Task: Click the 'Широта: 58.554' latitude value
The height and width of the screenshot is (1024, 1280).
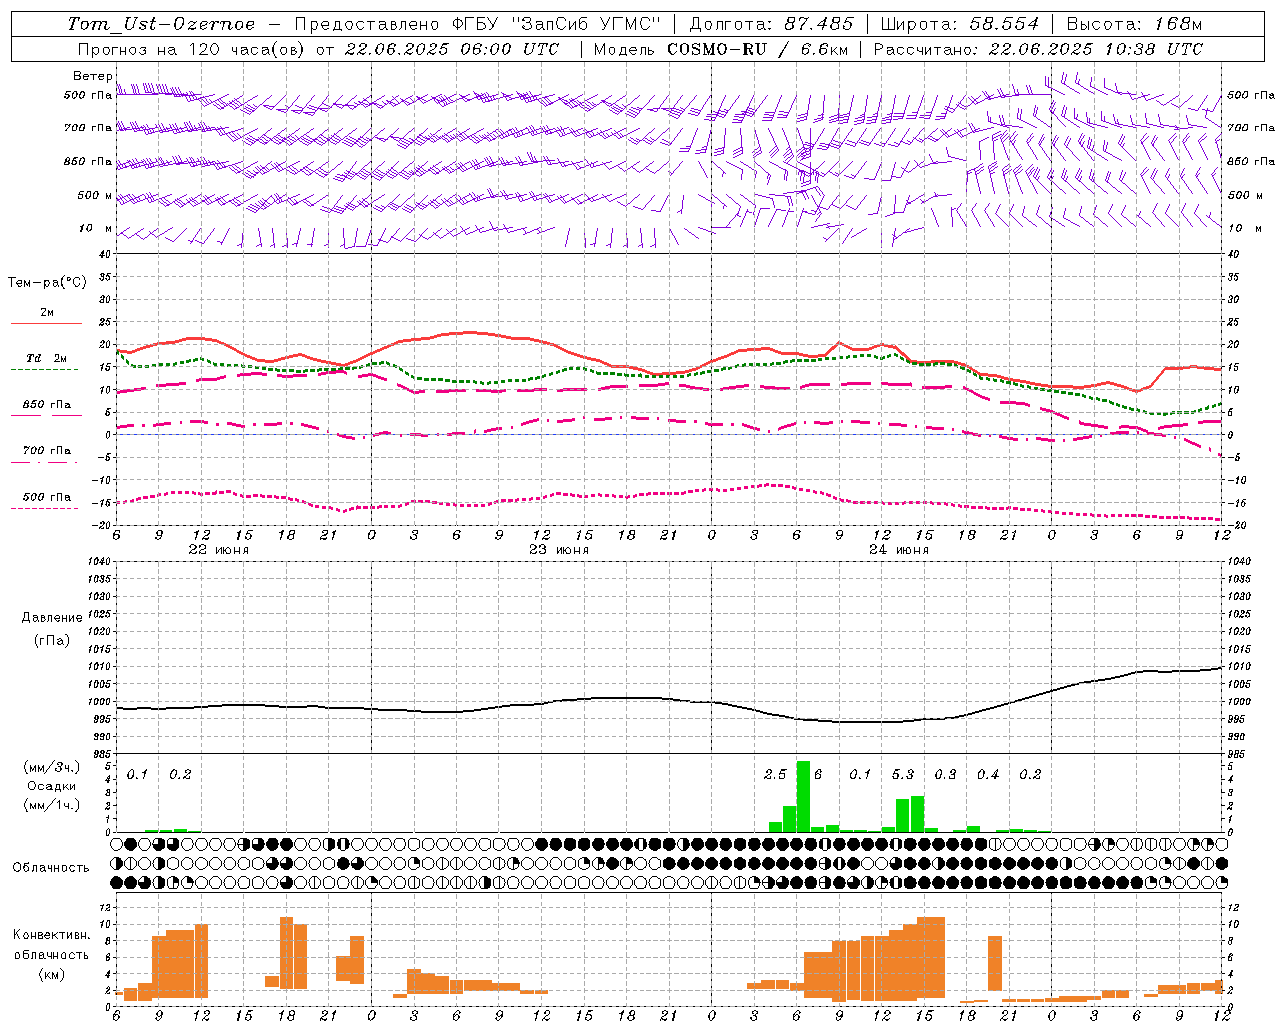Action: pyautogui.click(x=959, y=24)
